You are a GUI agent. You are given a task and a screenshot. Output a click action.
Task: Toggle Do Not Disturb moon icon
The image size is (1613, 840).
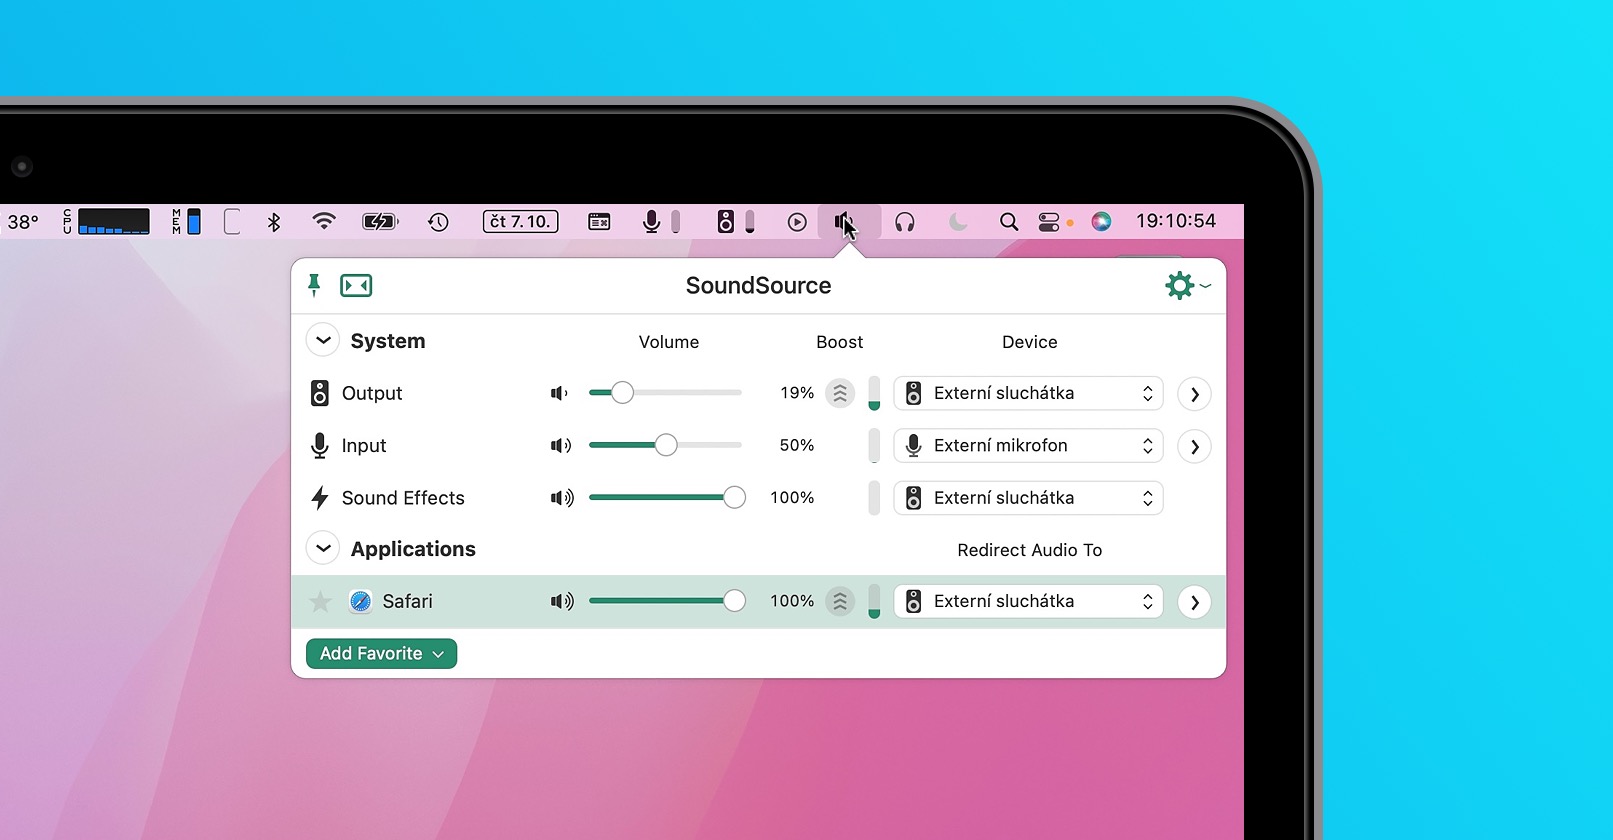[958, 222]
